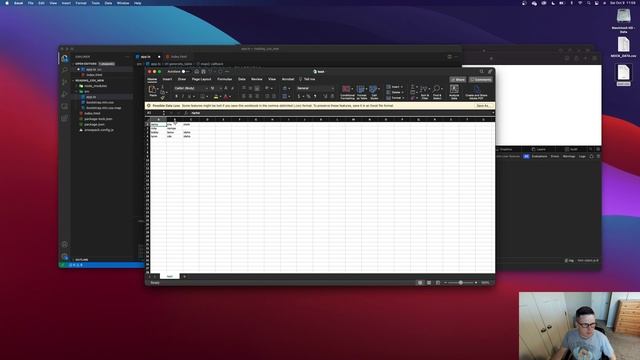640x360 pixels.
Task: Switch to the Page Layout ribbon tab
Action: pyautogui.click(x=201, y=79)
